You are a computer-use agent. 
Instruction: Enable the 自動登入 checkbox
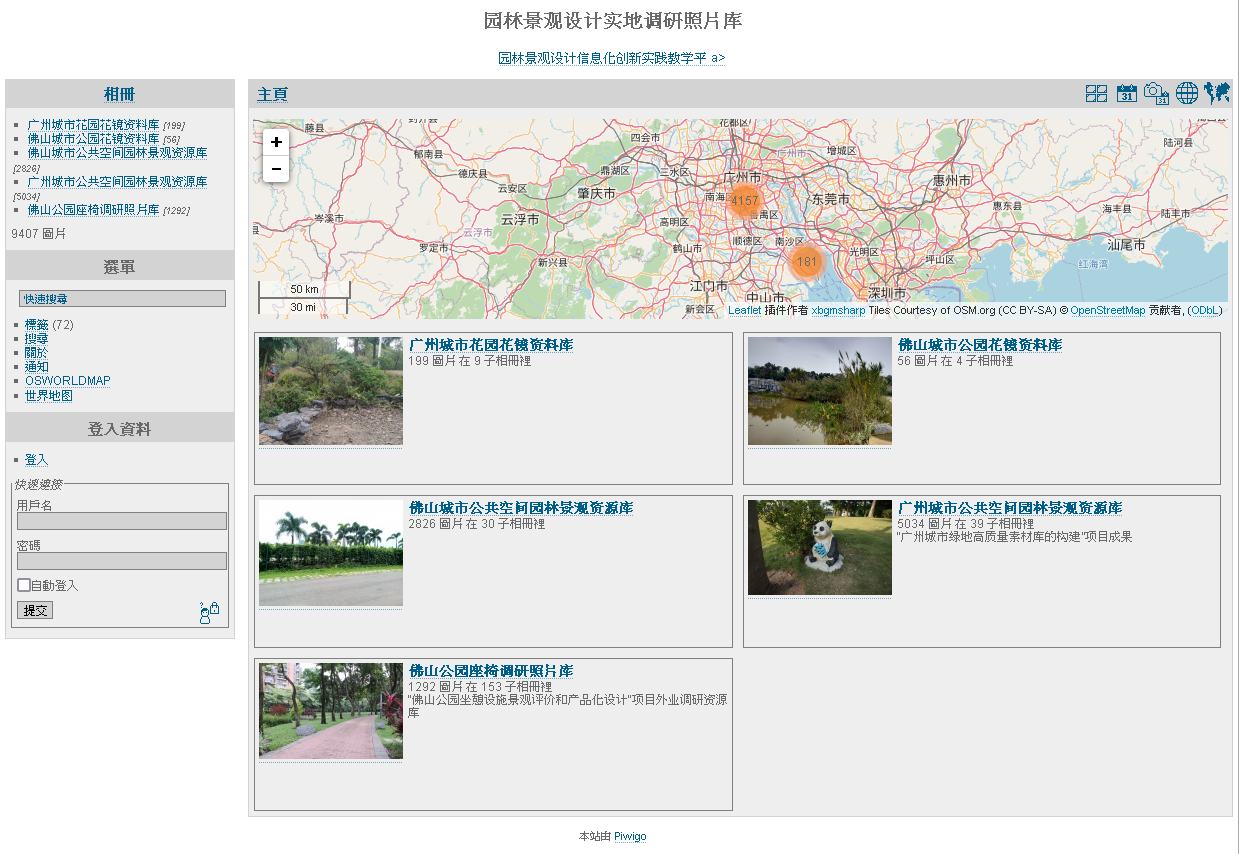24,585
